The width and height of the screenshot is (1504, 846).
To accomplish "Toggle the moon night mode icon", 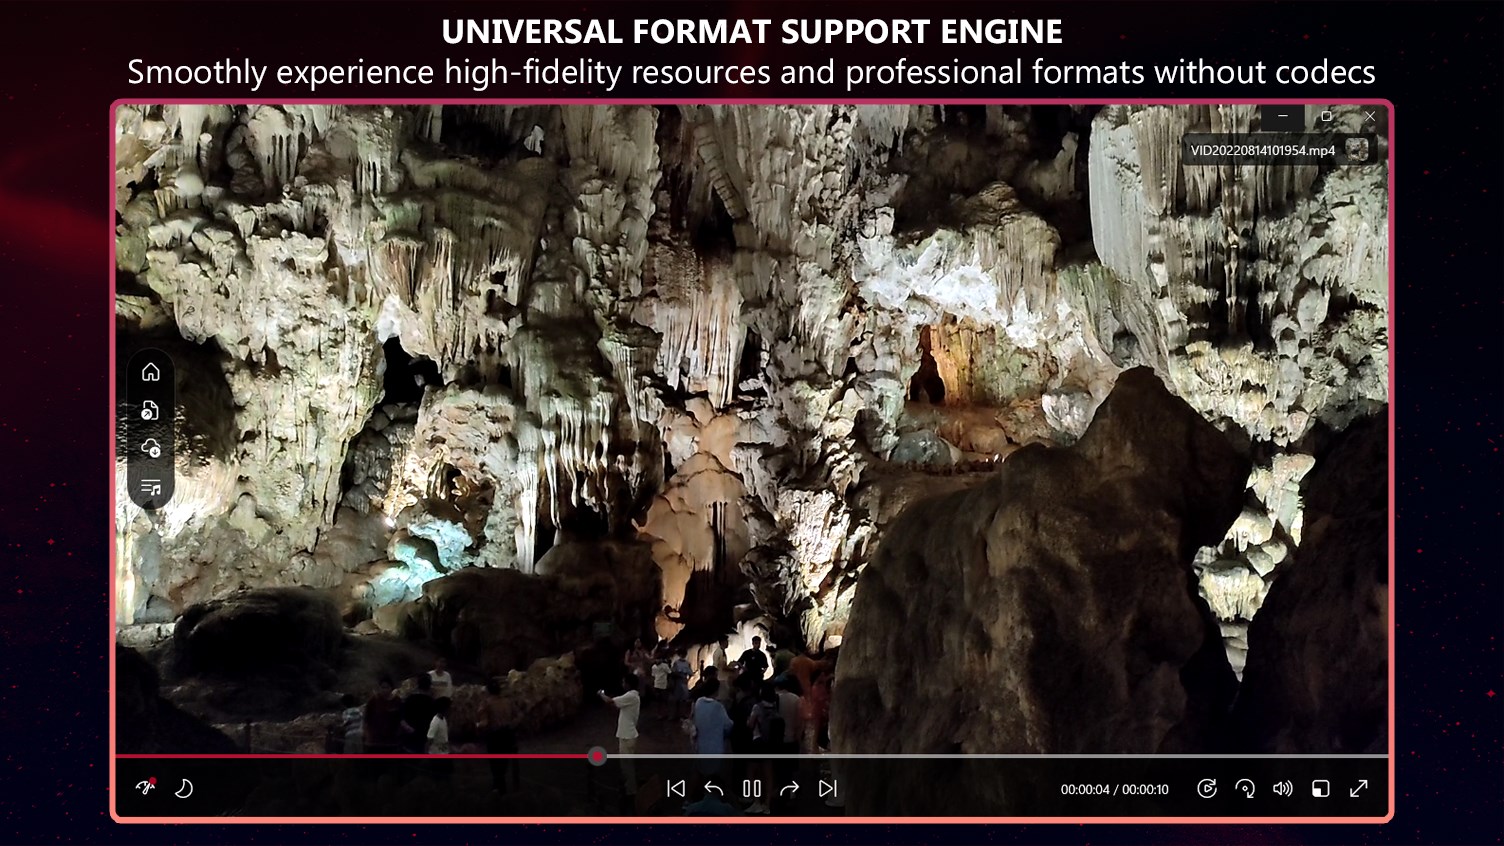I will tap(184, 788).
